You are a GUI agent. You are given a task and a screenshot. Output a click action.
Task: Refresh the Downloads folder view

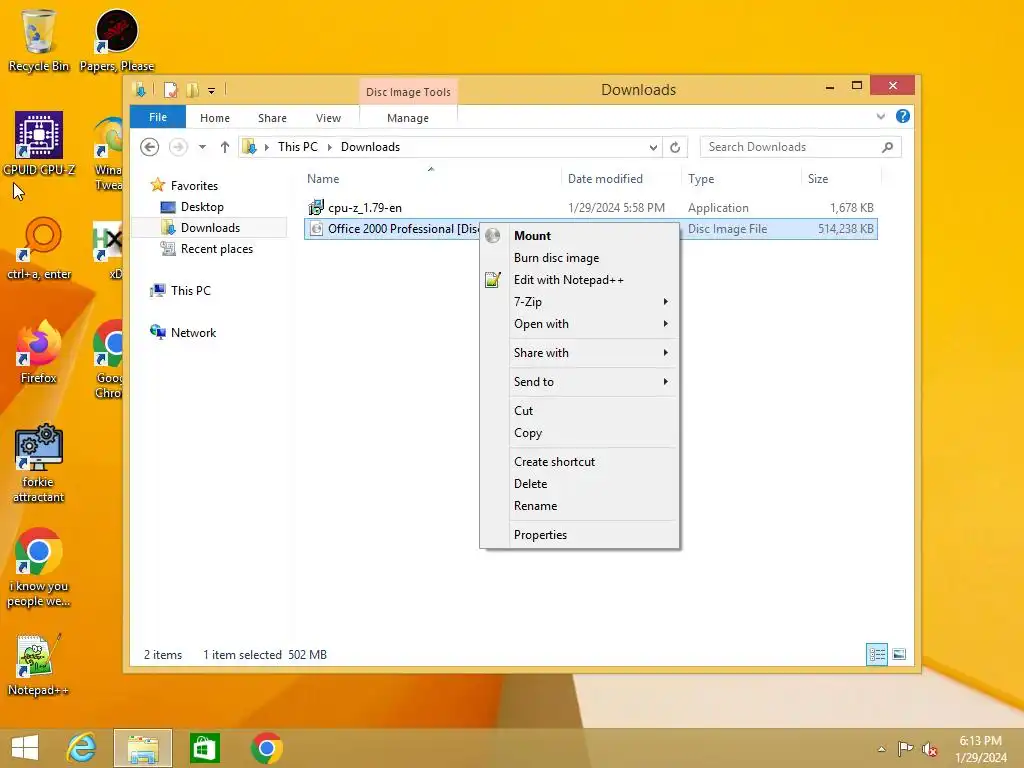click(675, 147)
